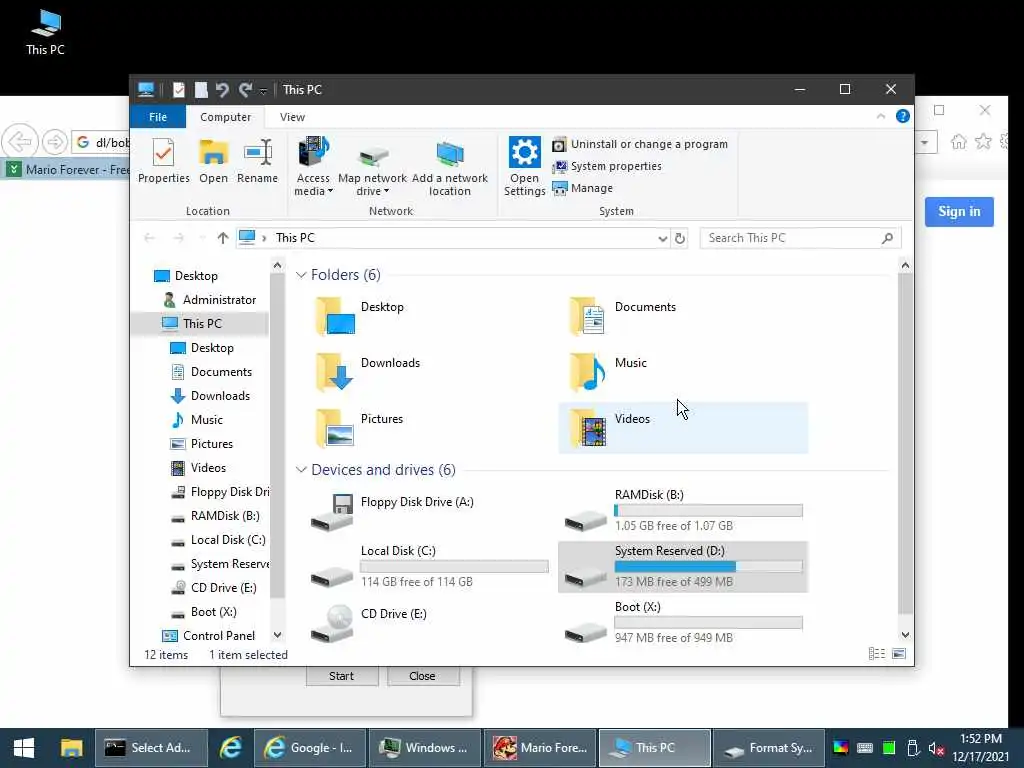Select Music in the navigation pane

point(197,419)
